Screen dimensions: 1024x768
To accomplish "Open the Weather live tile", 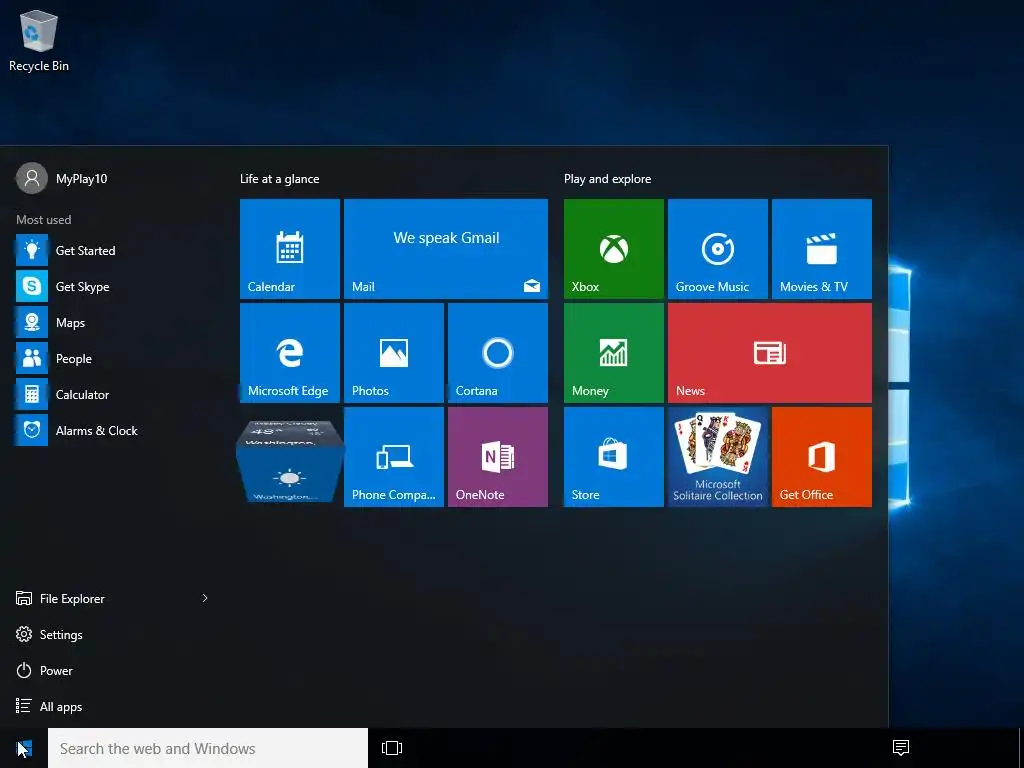I will [289, 461].
